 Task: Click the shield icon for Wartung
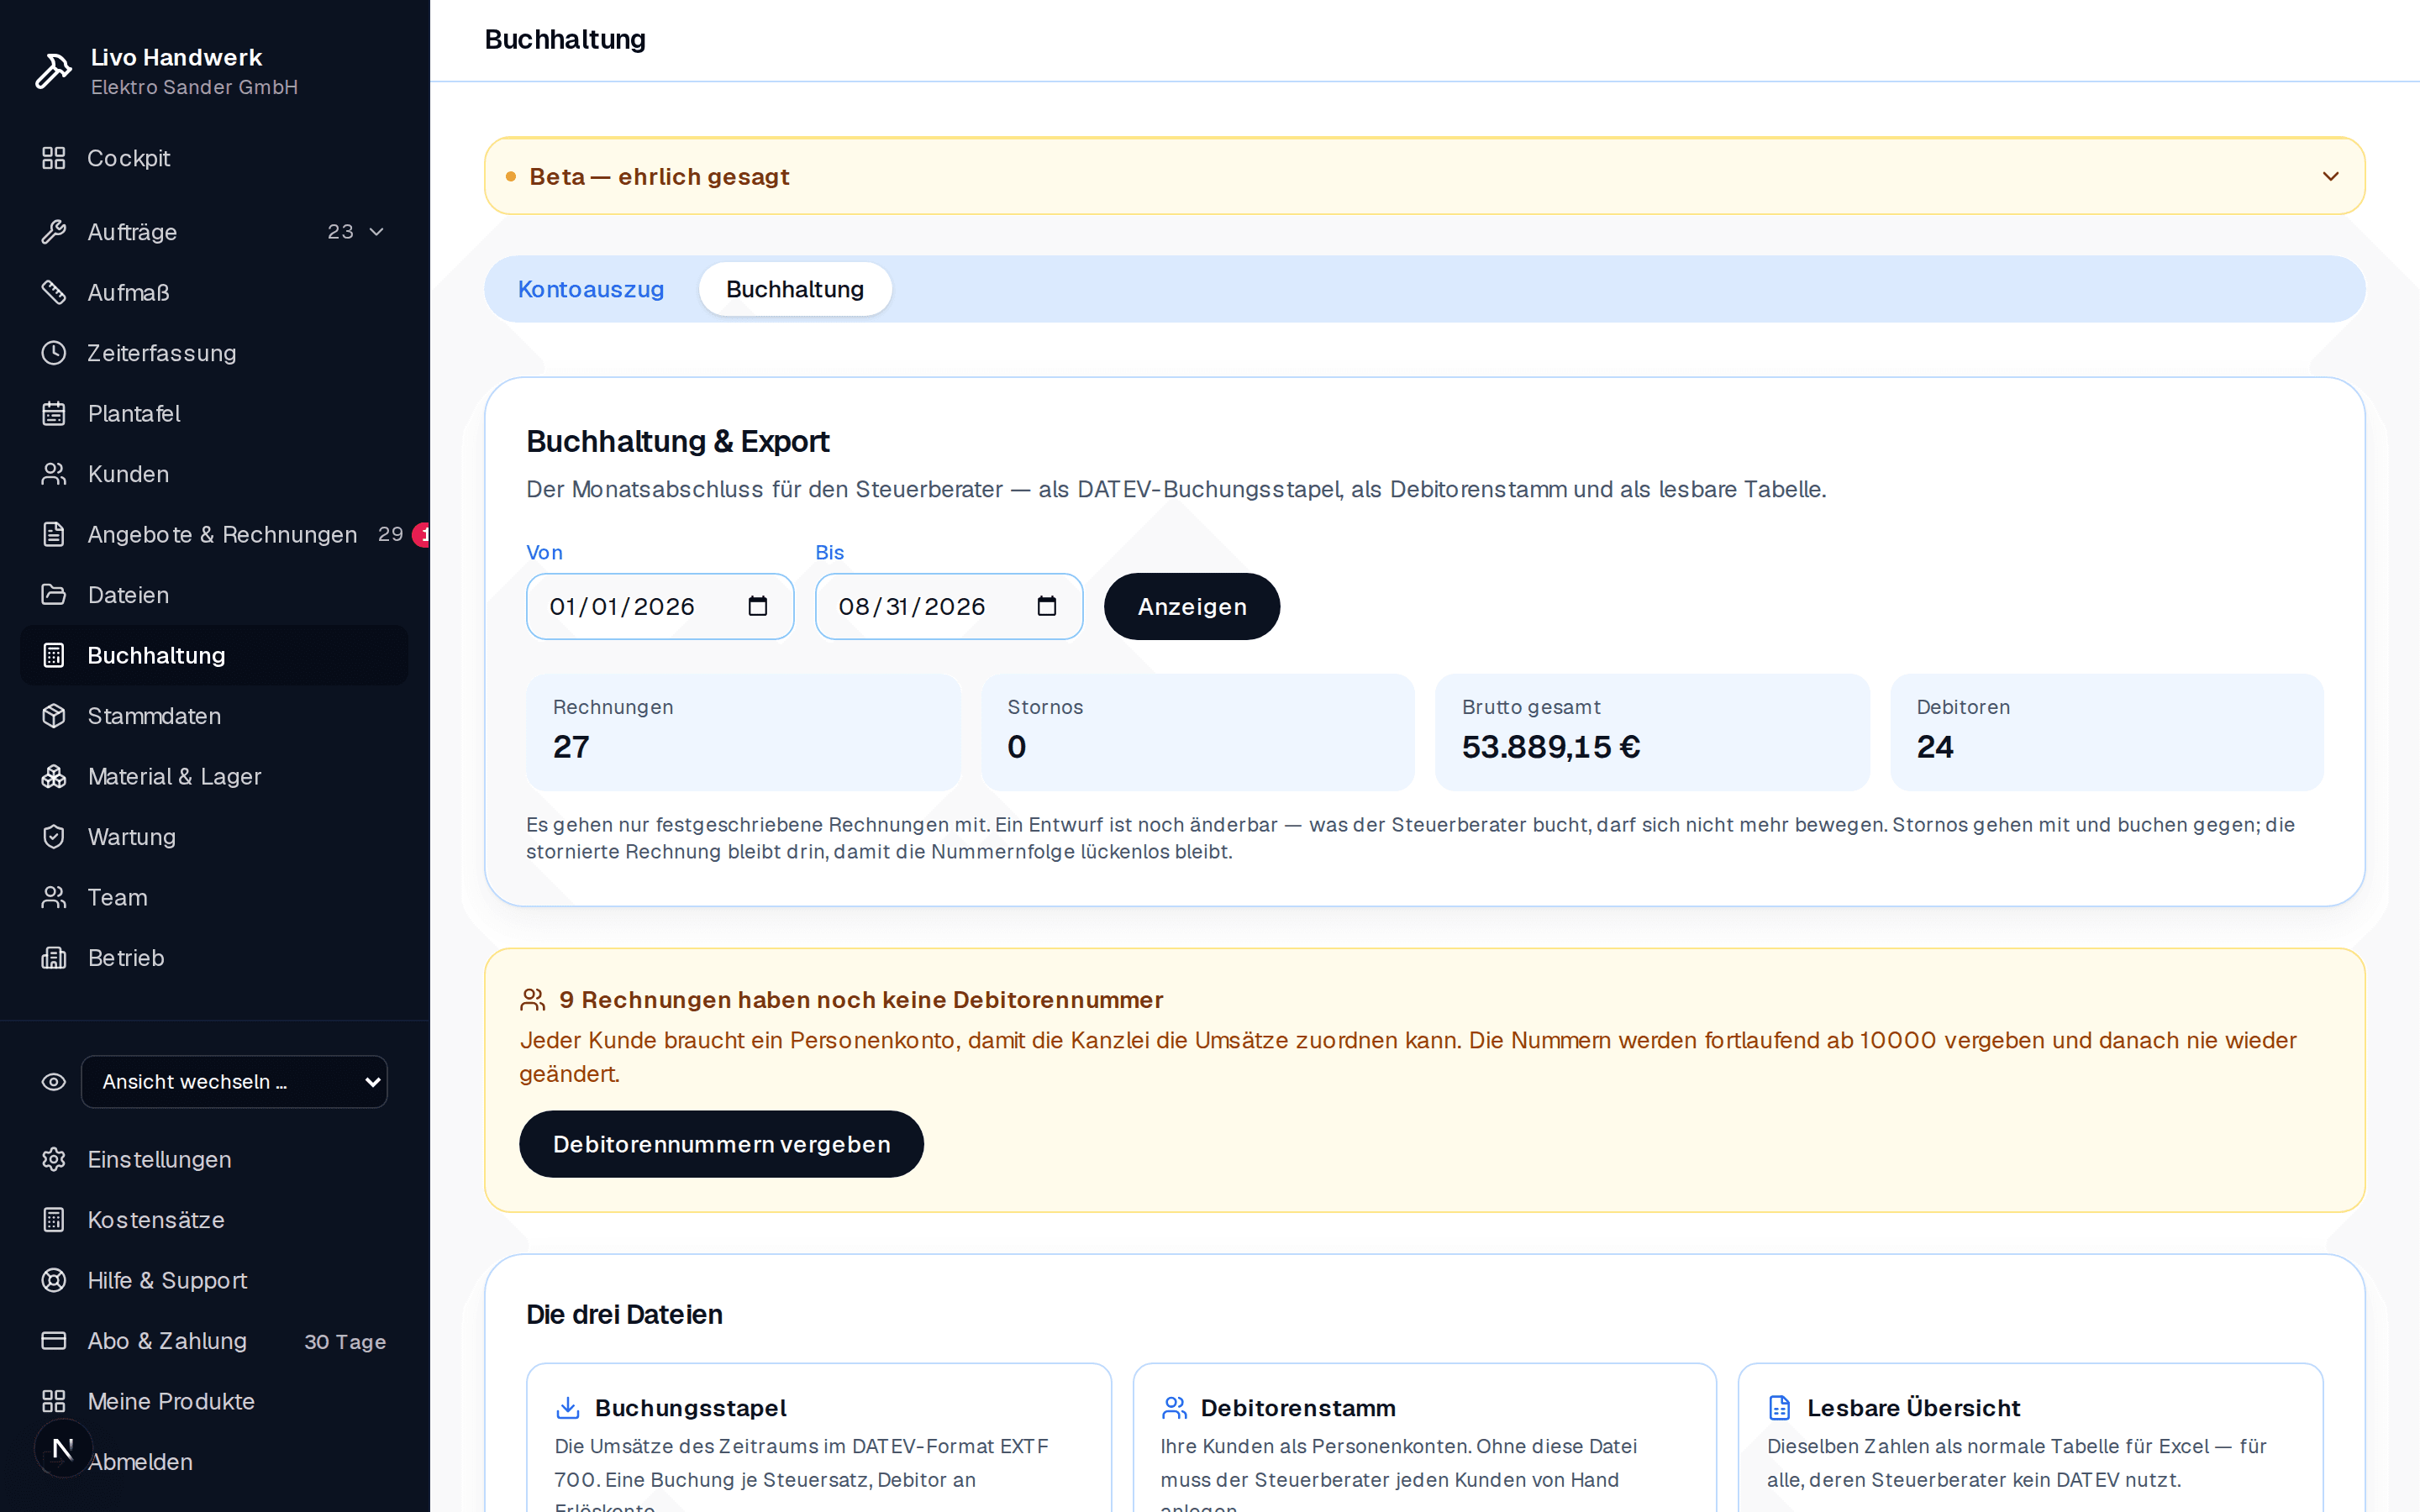click(x=54, y=837)
